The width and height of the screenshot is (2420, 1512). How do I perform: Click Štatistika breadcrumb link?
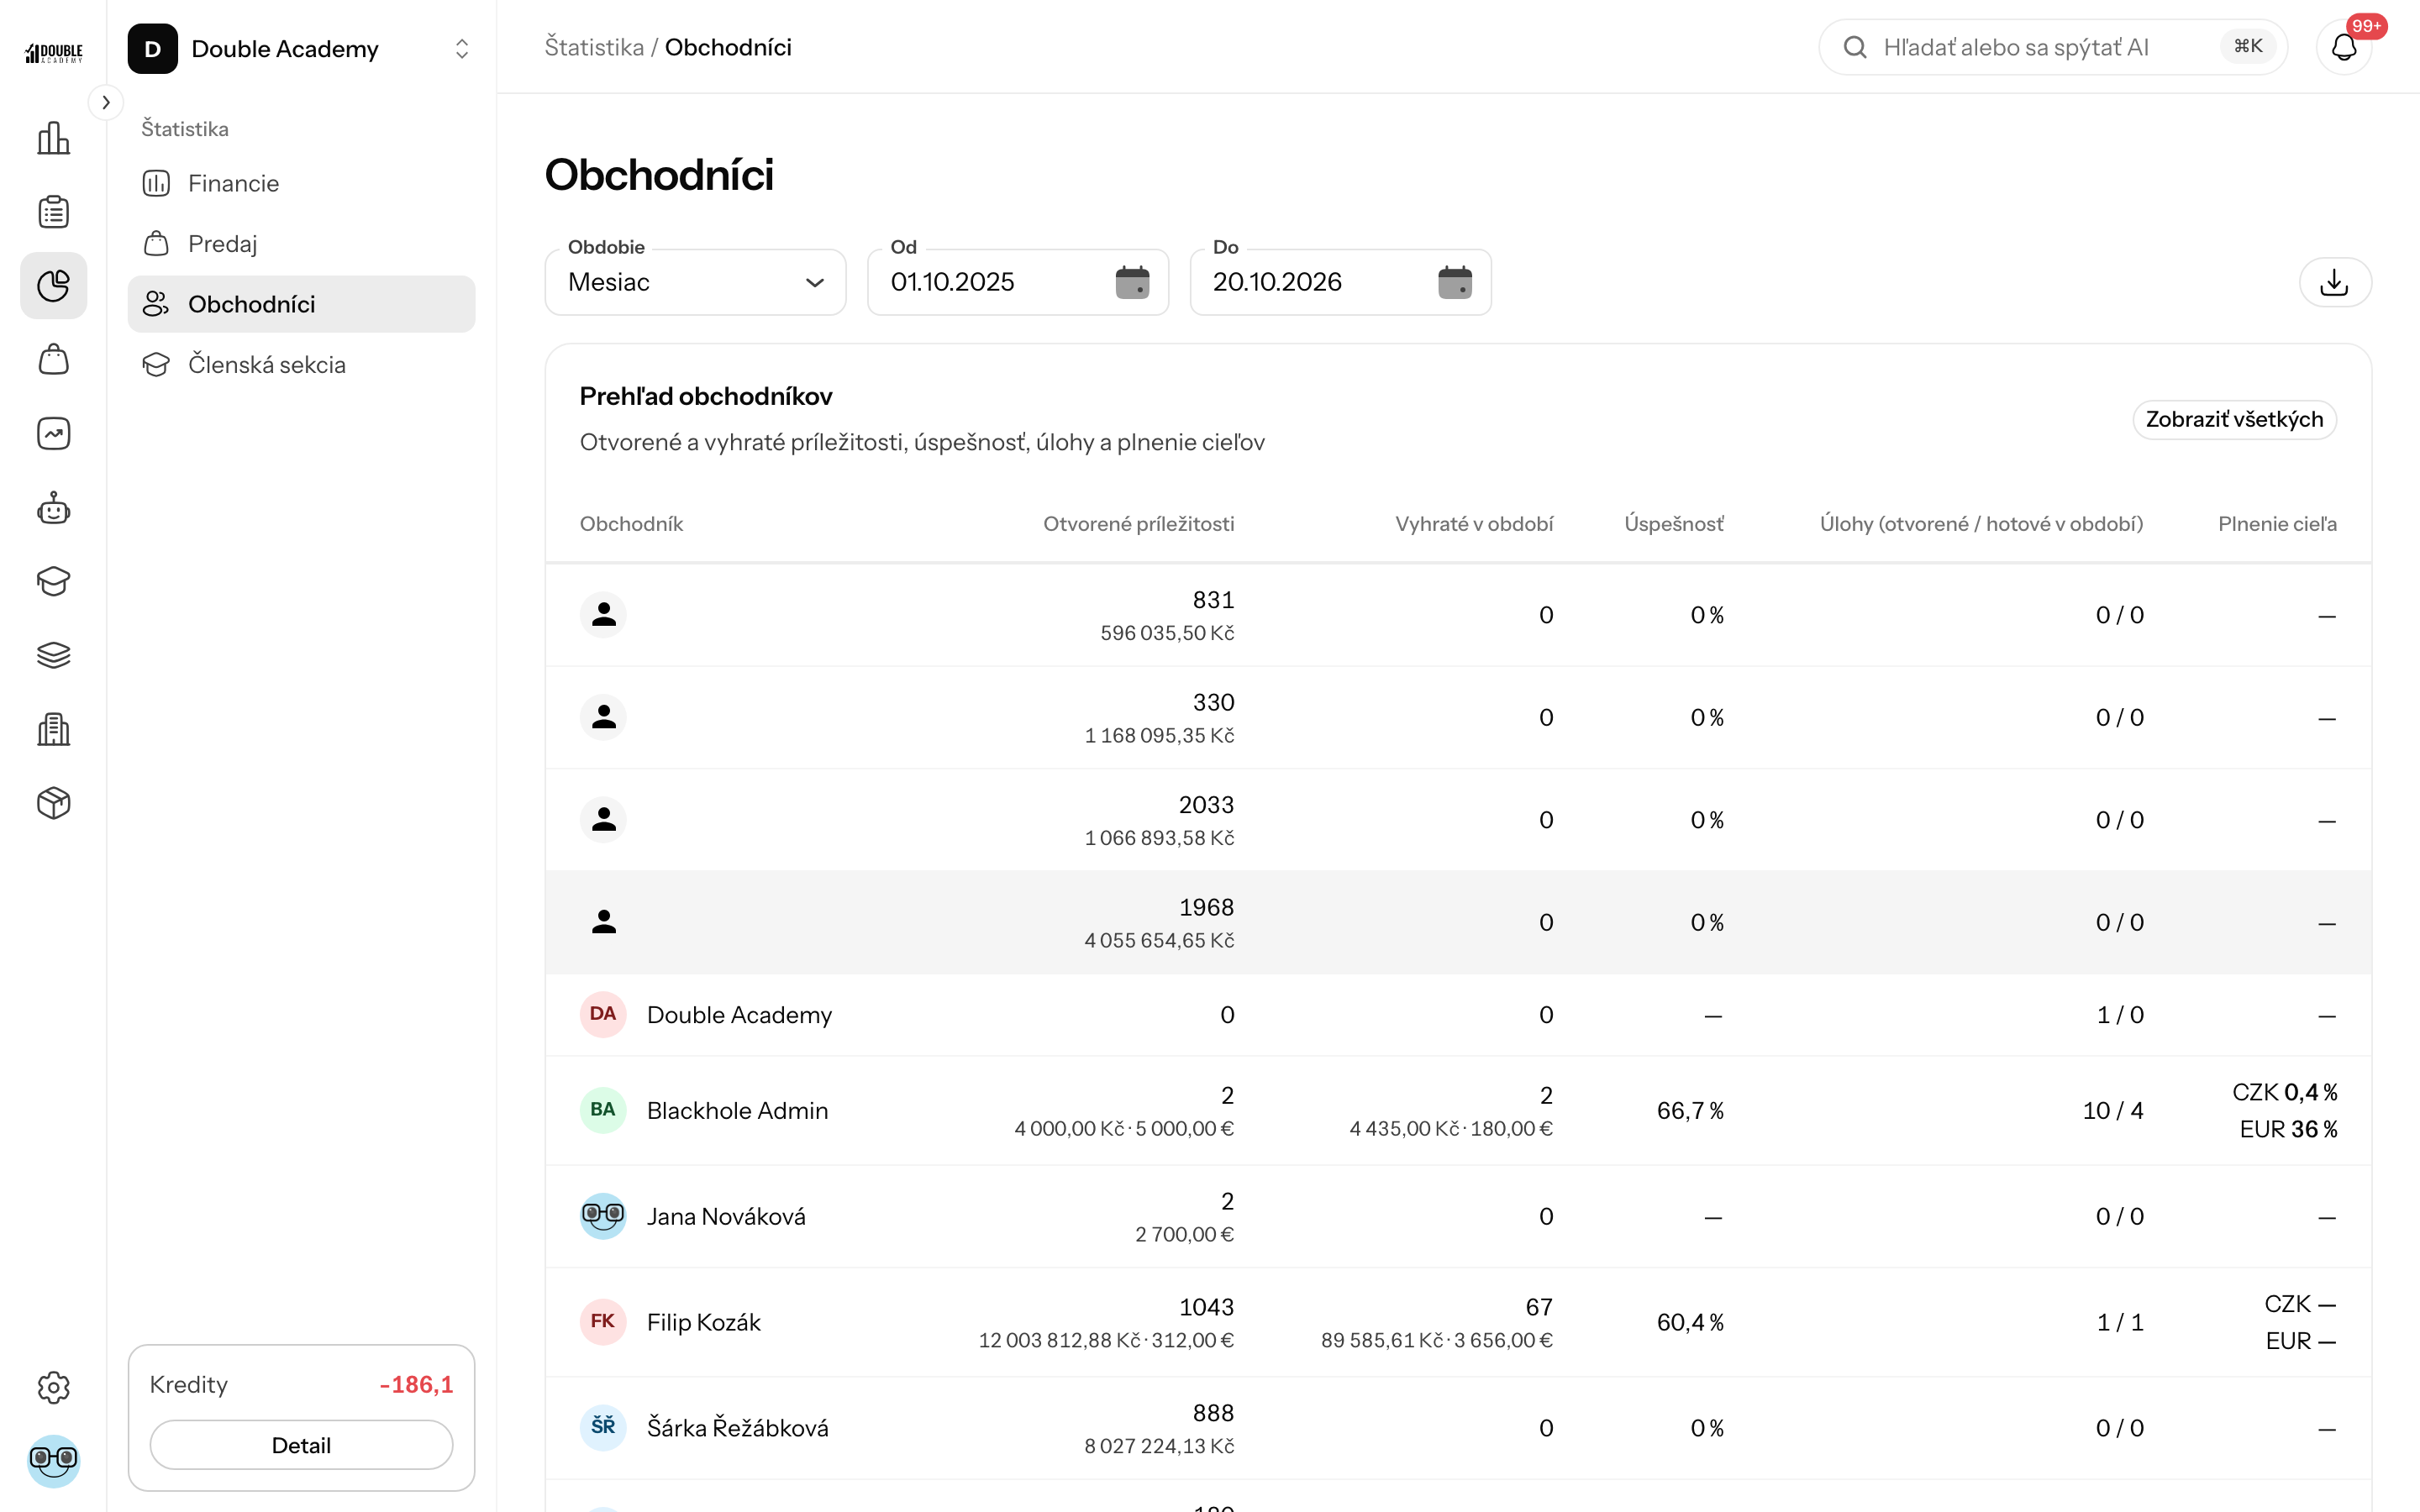594,47
